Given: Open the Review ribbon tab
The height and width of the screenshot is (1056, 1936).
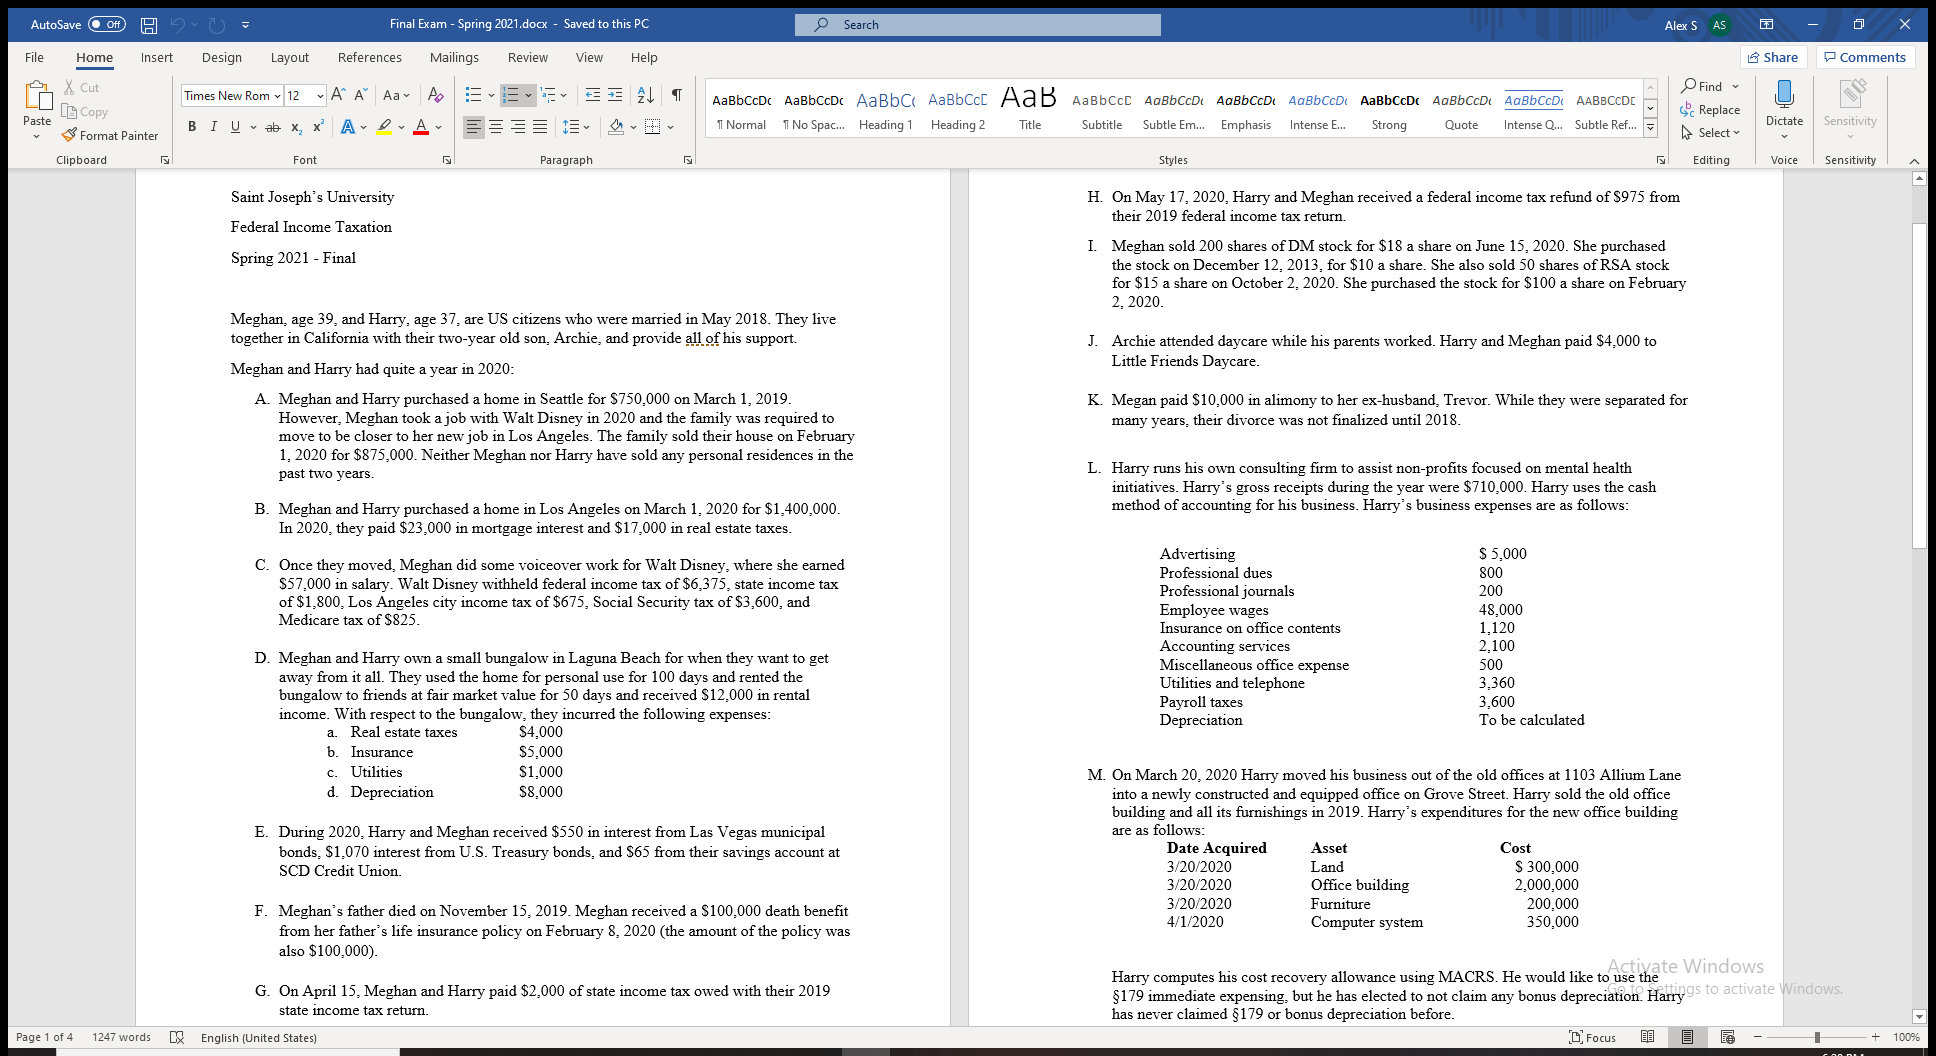Looking at the screenshot, I should tap(528, 57).
